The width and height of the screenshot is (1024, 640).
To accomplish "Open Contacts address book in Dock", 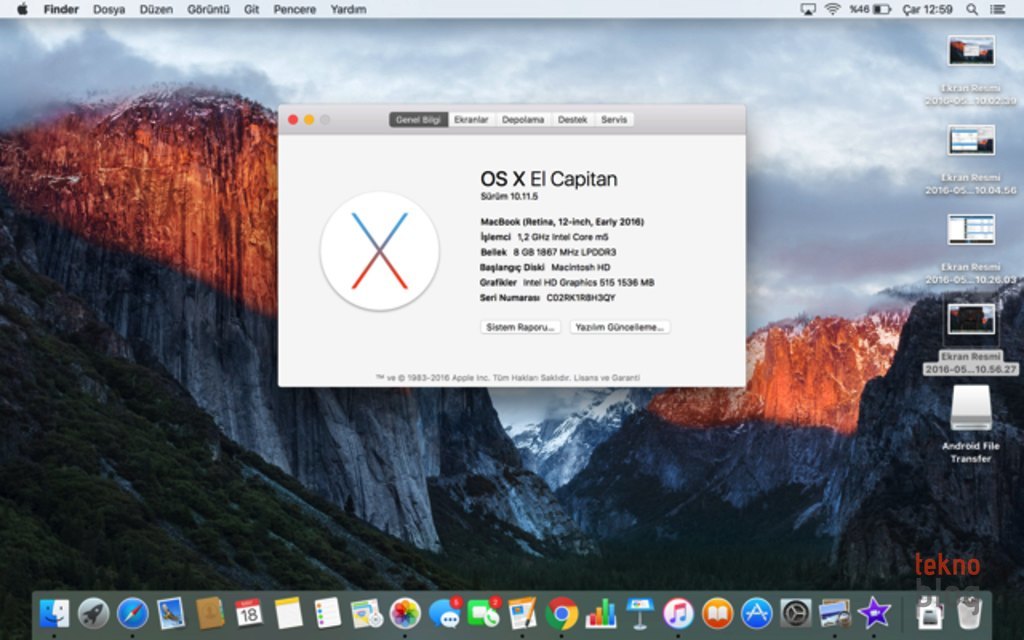I will (210, 613).
